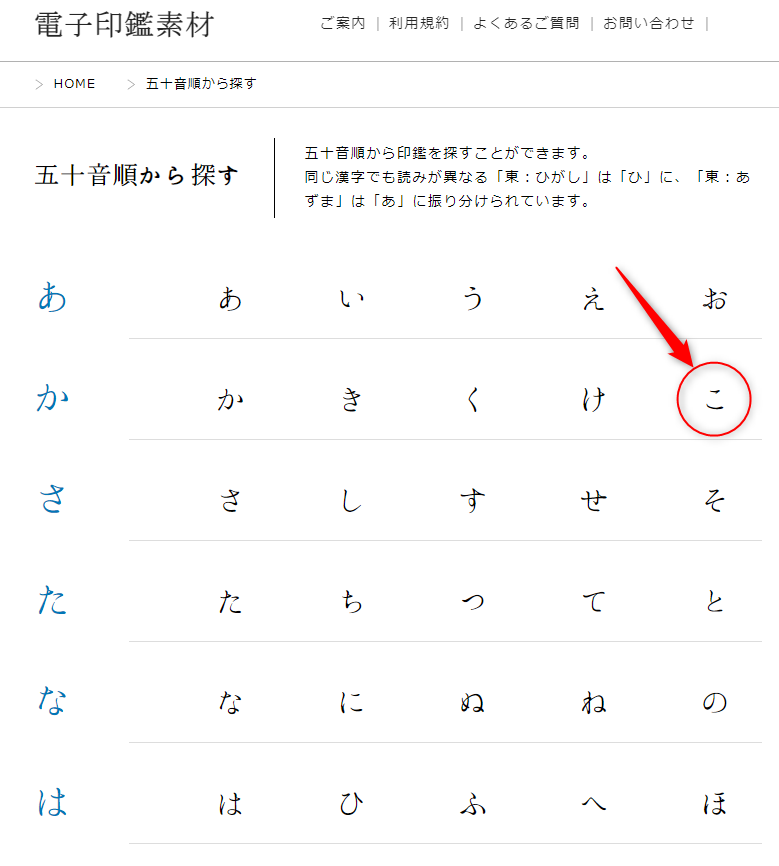Screen dimensions: 779x866
Task: Choose the く kana link
Action: (x=473, y=399)
